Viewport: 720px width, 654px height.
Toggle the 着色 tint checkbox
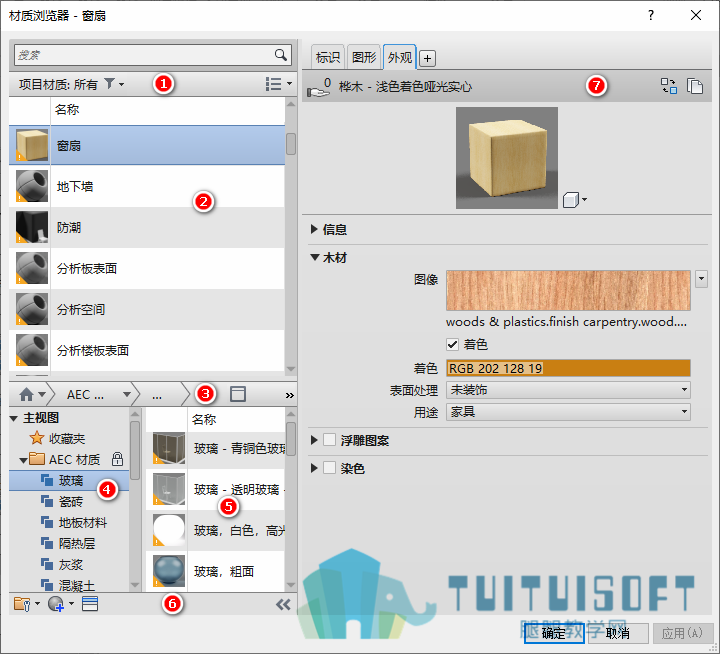pyautogui.click(x=452, y=344)
